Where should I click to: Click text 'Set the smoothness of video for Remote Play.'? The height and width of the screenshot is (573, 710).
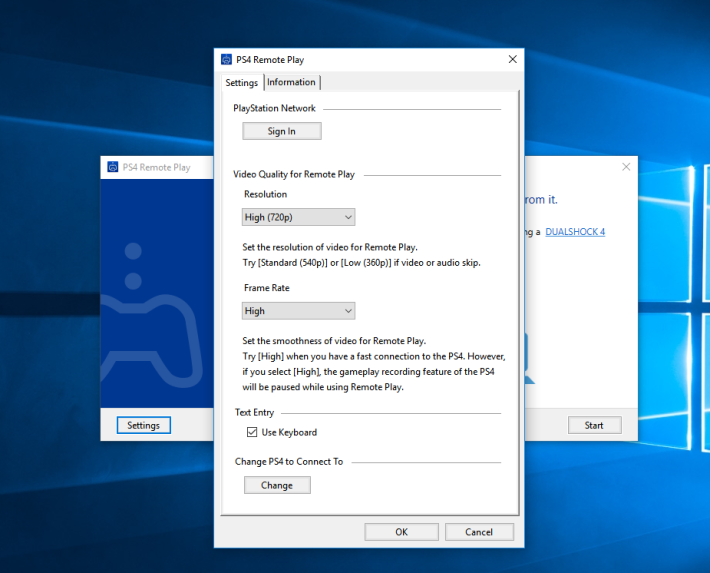pyautogui.click(x=334, y=341)
